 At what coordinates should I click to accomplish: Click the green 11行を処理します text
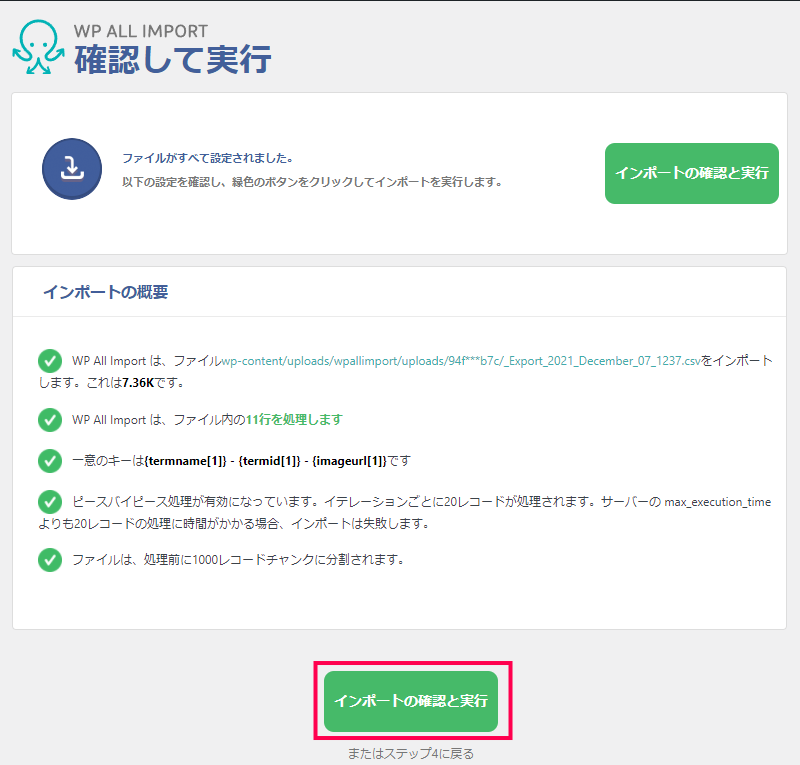point(294,419)
